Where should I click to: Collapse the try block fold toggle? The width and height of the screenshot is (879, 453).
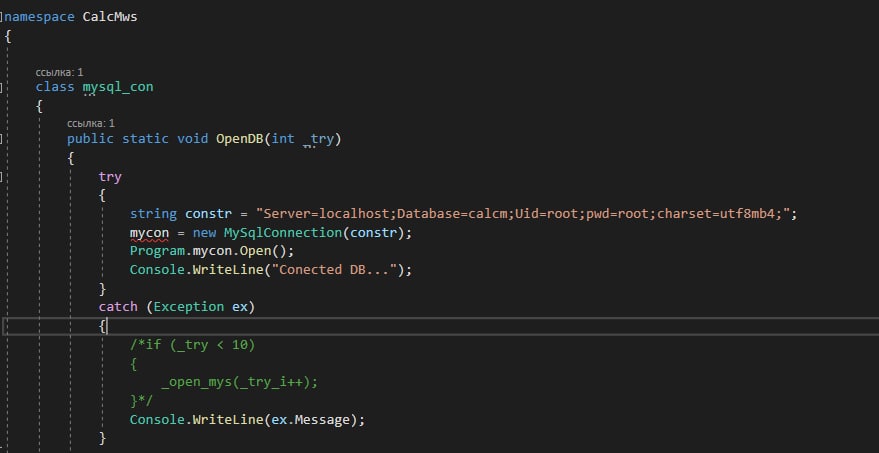[2, 177]
